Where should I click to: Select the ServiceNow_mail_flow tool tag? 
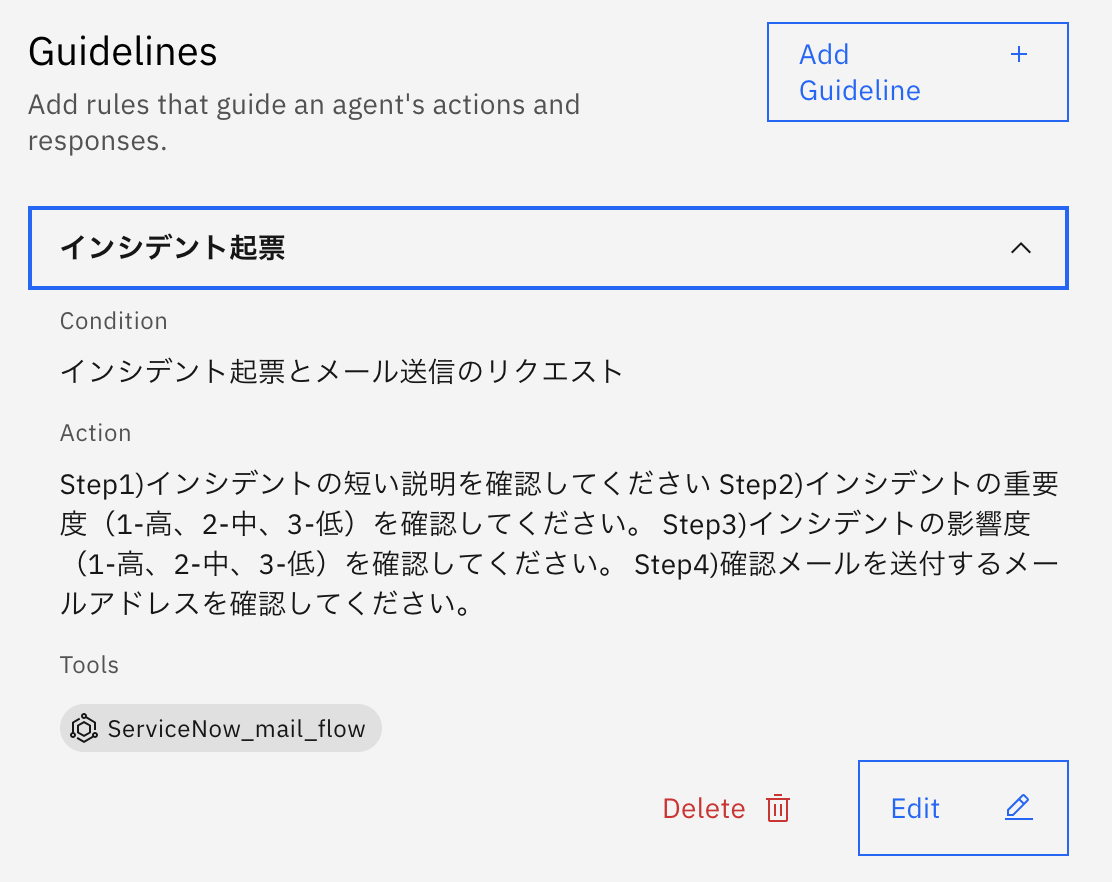(221, 729)
